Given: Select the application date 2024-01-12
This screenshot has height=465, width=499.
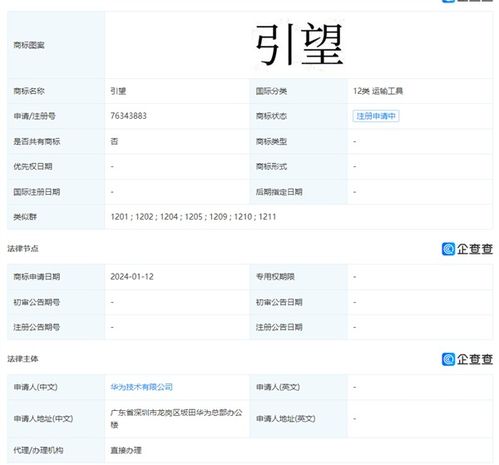Looking at the screenshot, I should [x=132, y=277].
